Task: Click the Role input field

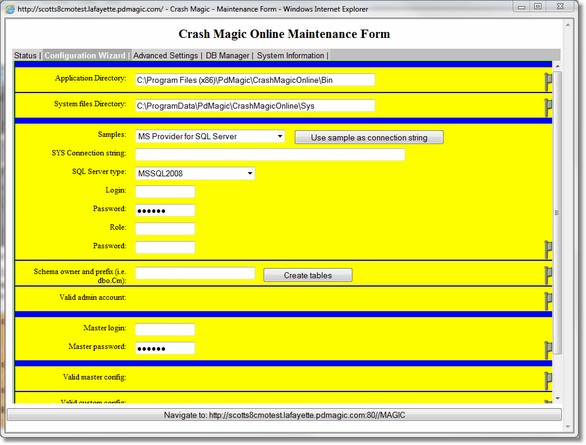Action: tap(165, 229)
